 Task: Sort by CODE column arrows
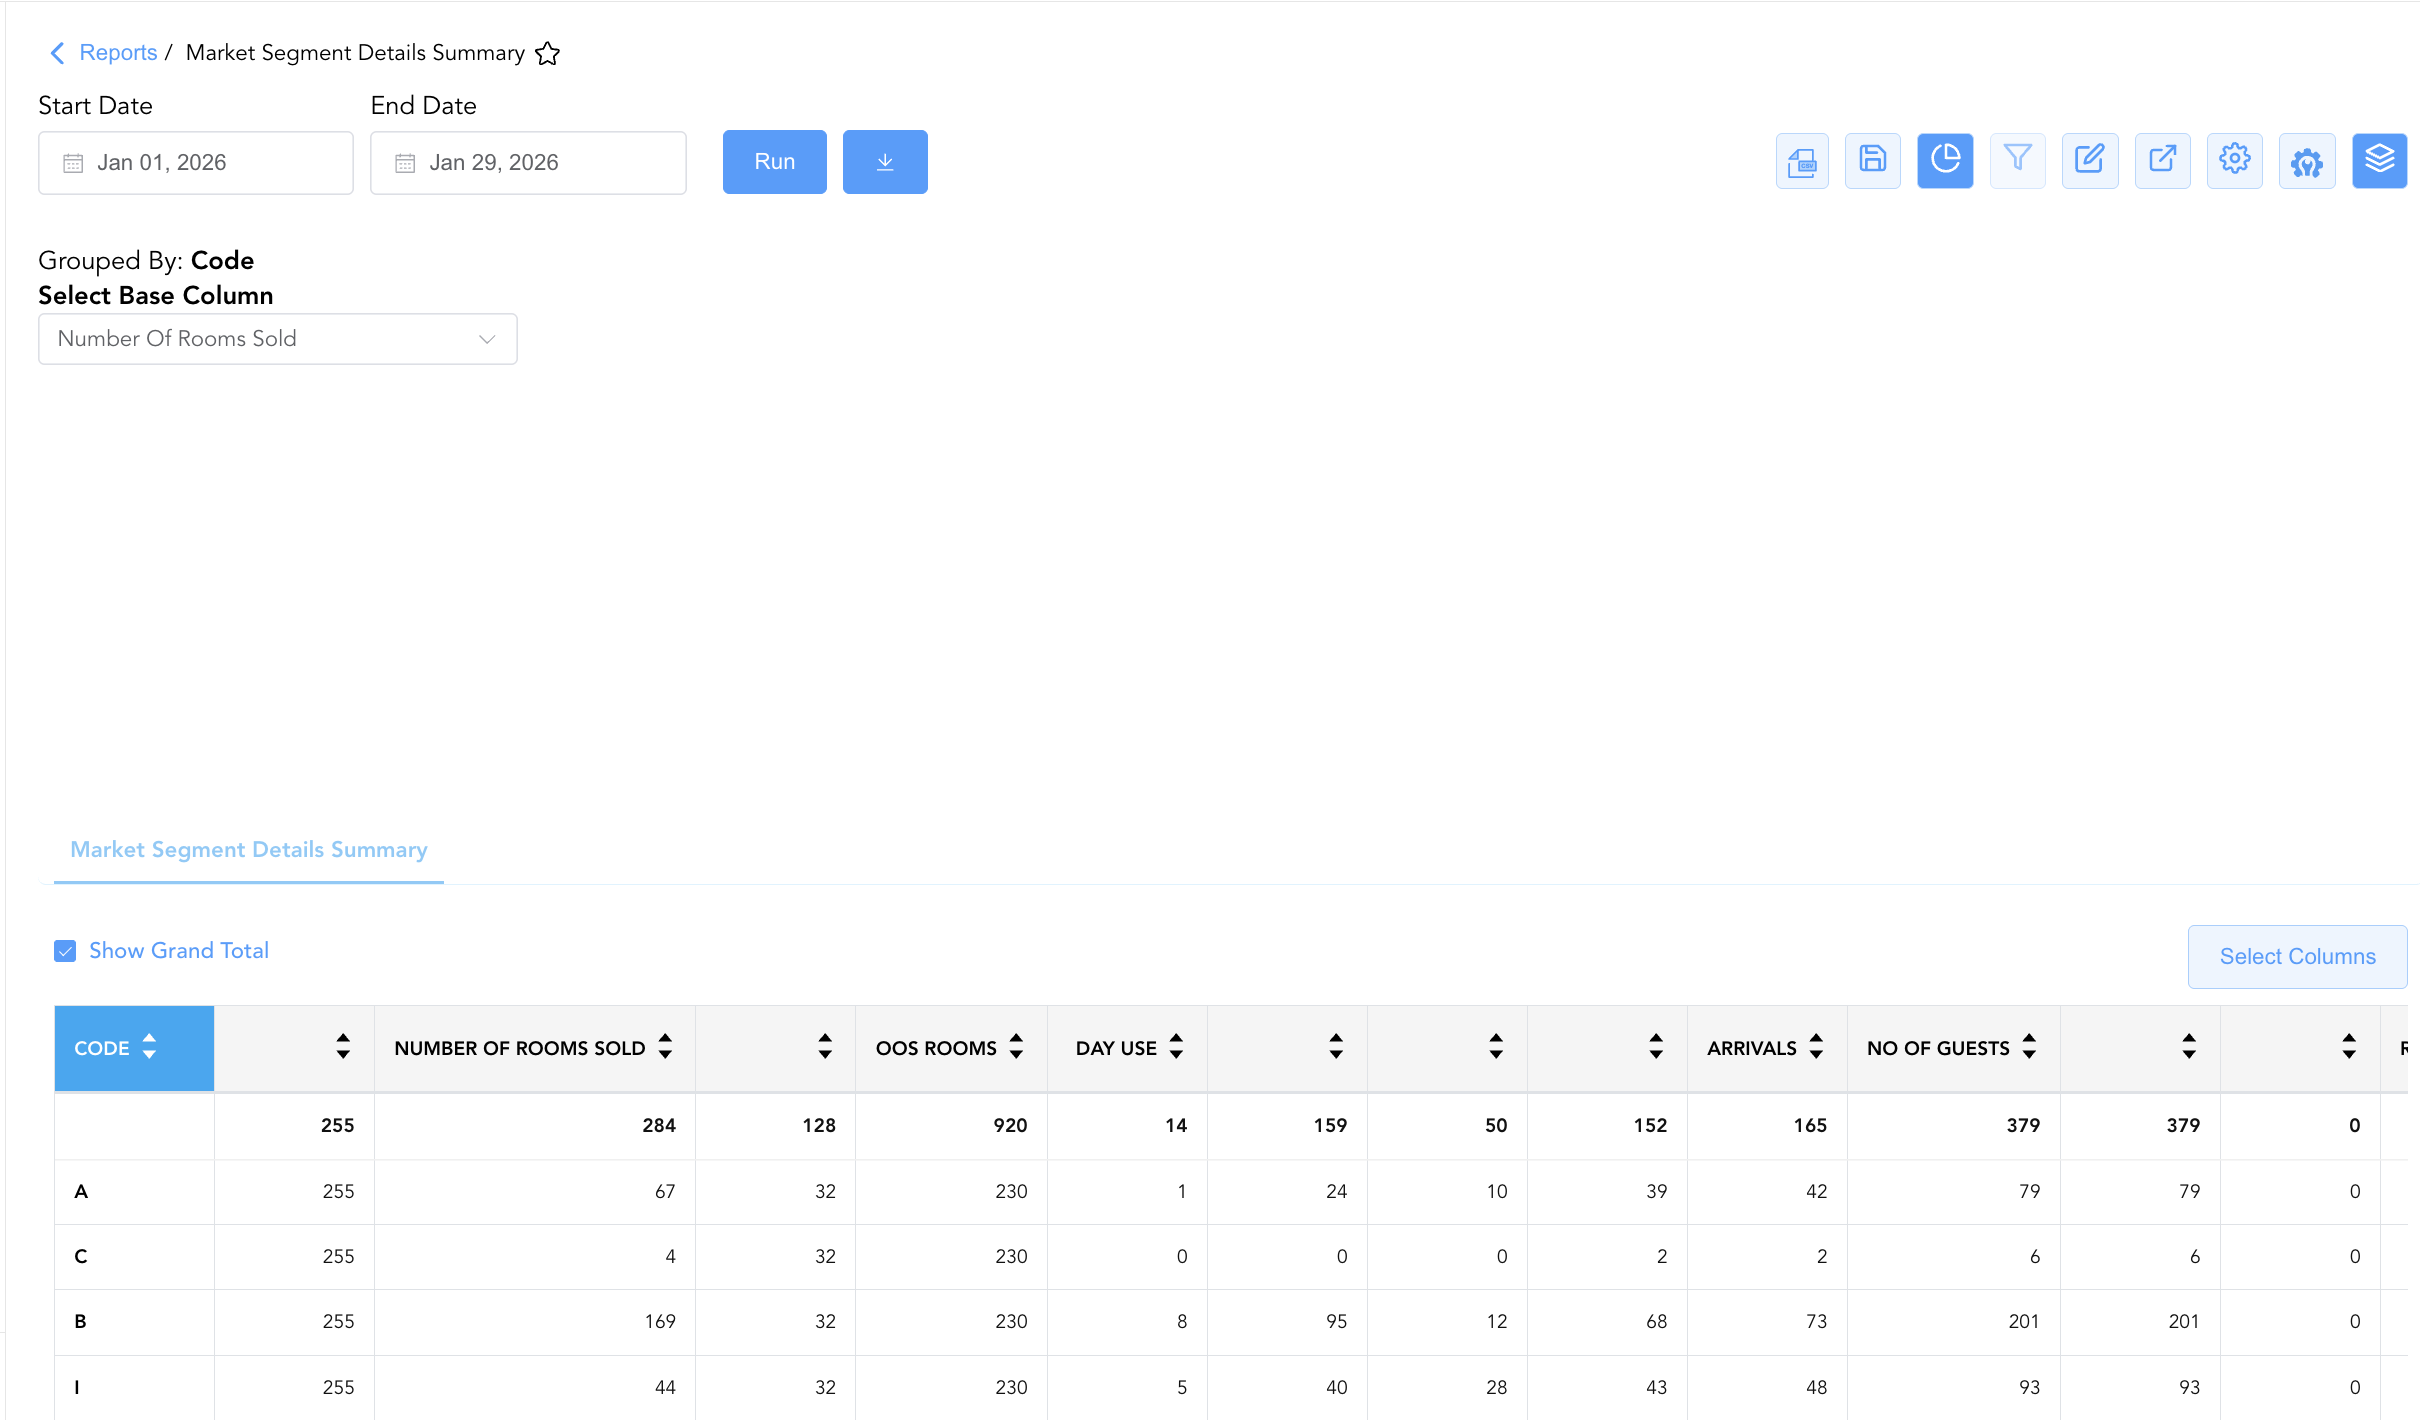tap(149, 1047)
